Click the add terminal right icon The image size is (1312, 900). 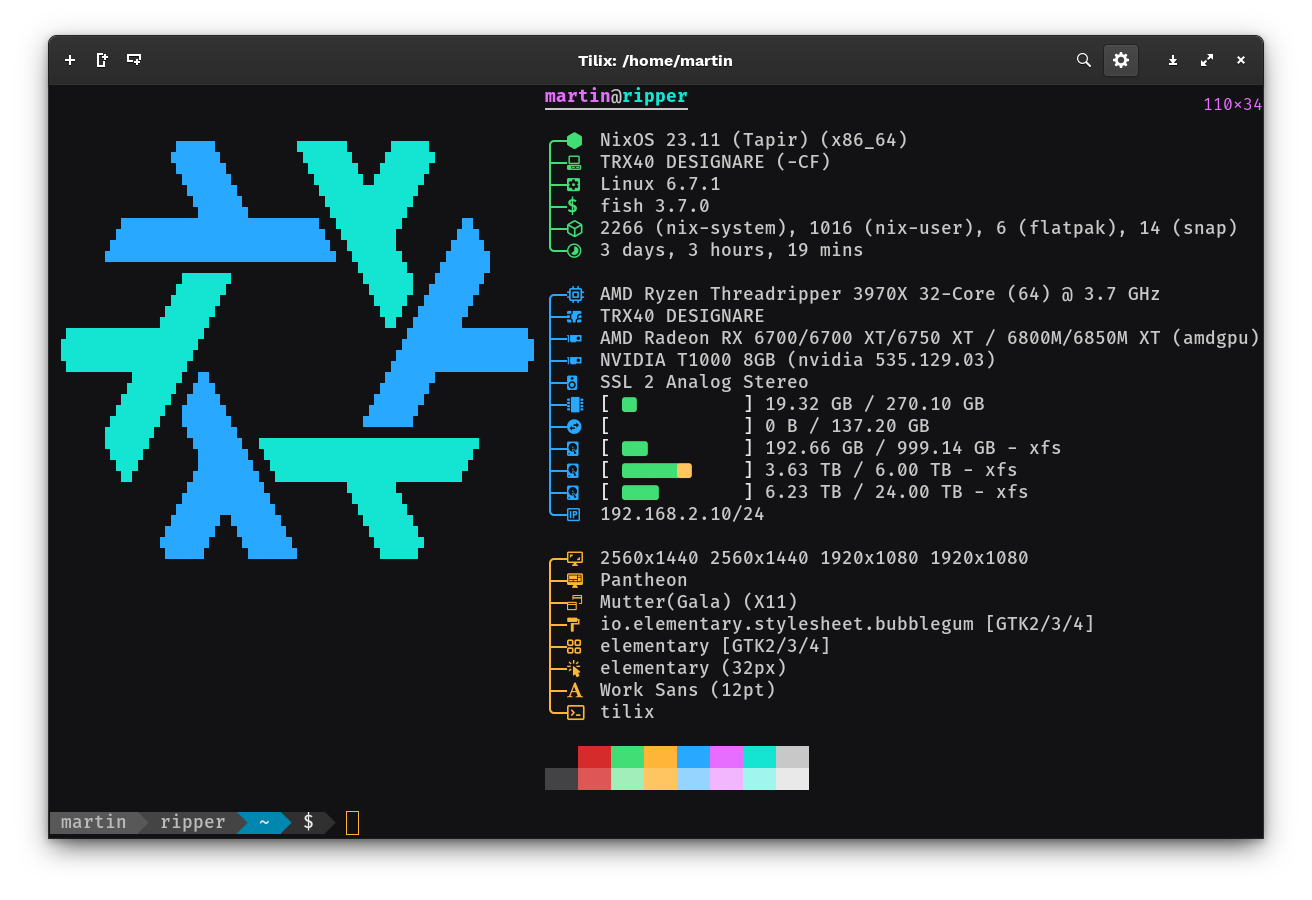tap(102, 60)
